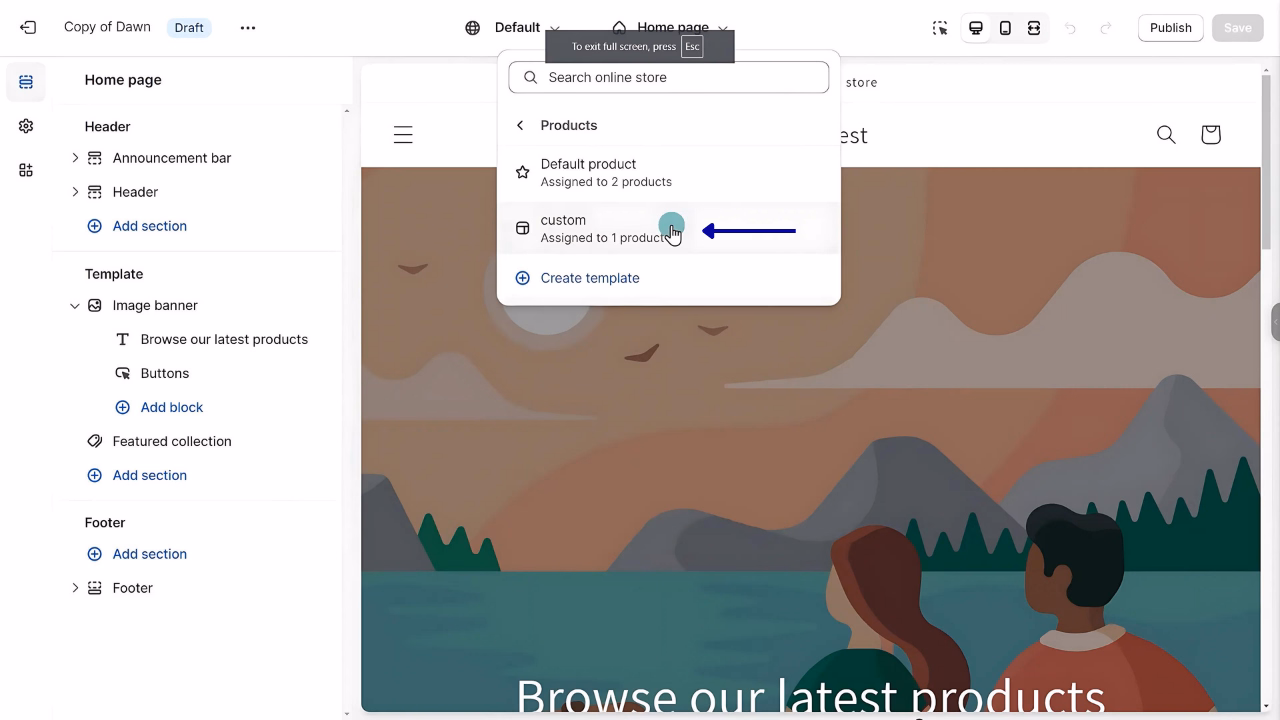Open the storefront hamburger menu icon
1280x720 pixels.
pos(403,135)
